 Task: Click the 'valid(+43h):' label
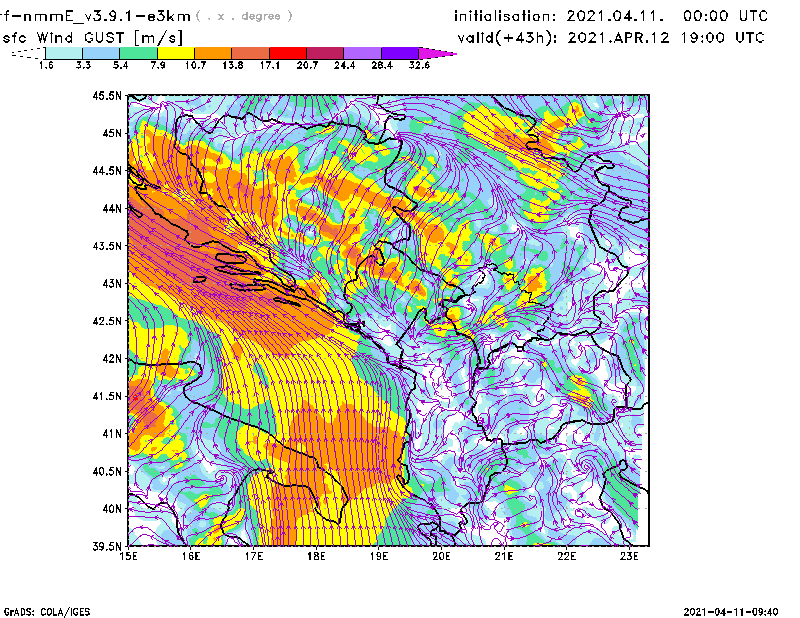(507, 38)
